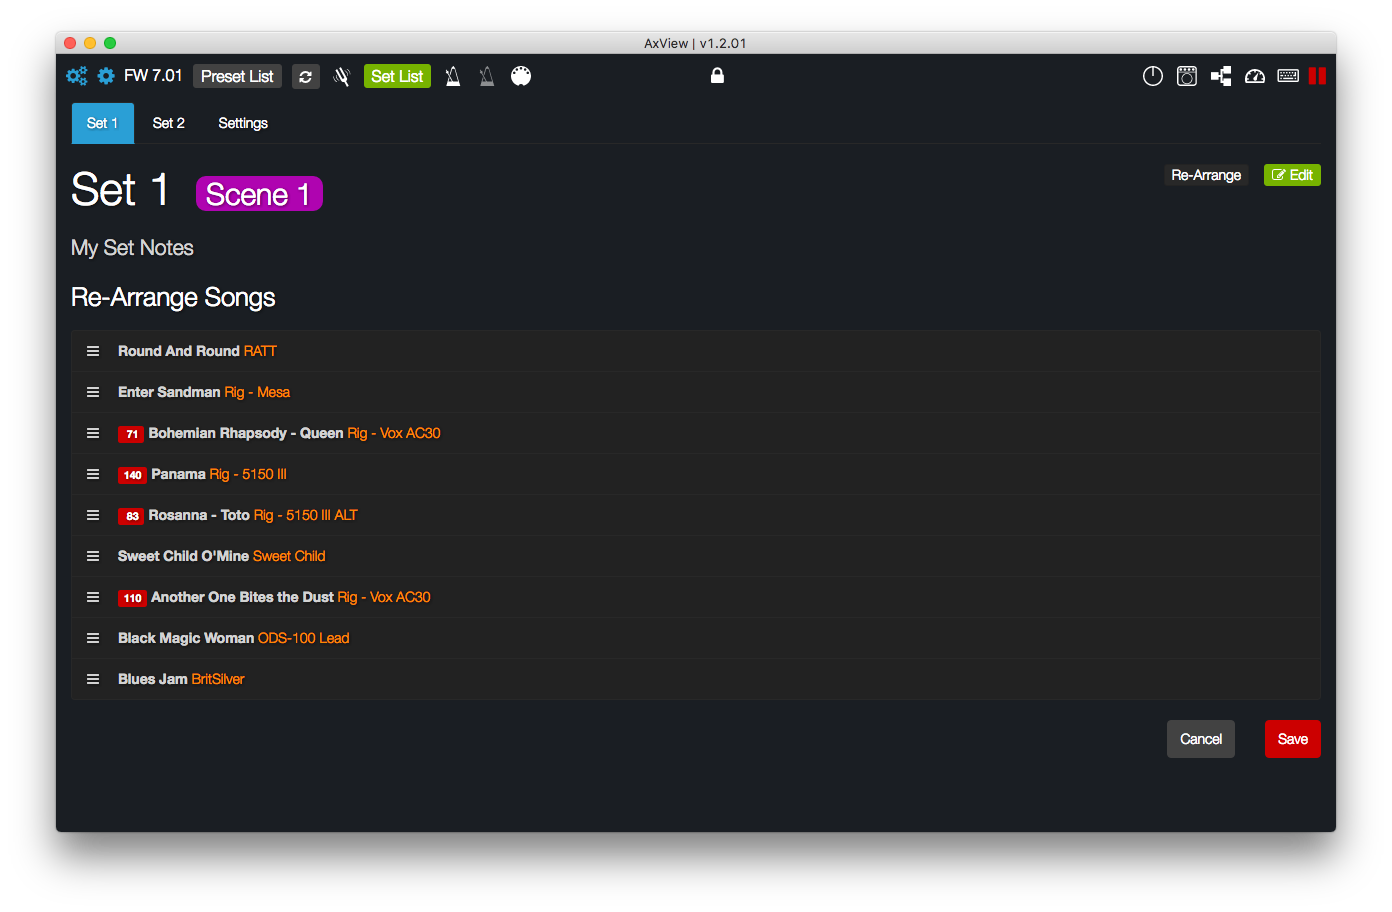Click the dimmed gray metronome icon
Image resolution: width=1392 pixels, height=912 pixels.
pyautogui.click(x=487, y=76)
